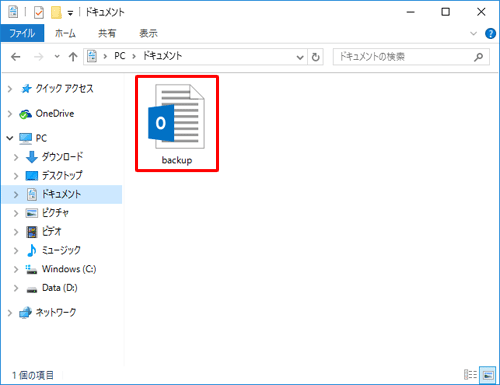Image resolution: width=500 pixels, height=385 pixels.
Task: Click the ミュージック note icon
Action: pos(32,250)
